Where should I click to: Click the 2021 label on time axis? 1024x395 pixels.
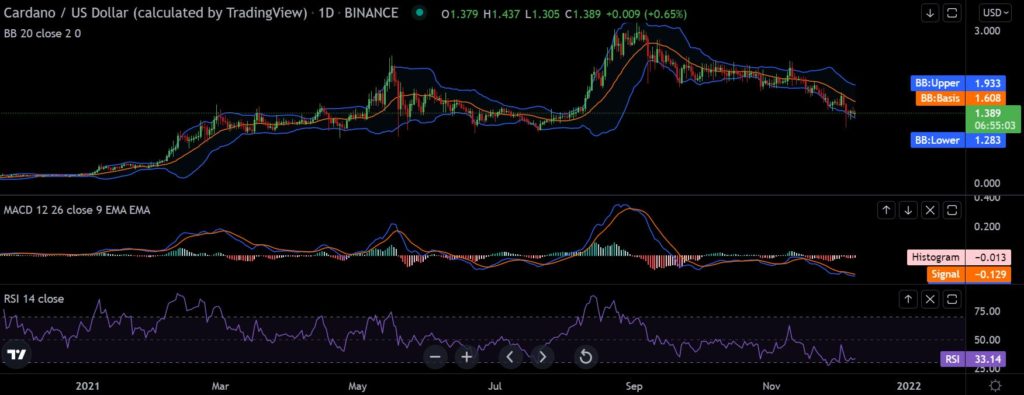point(87,385)
